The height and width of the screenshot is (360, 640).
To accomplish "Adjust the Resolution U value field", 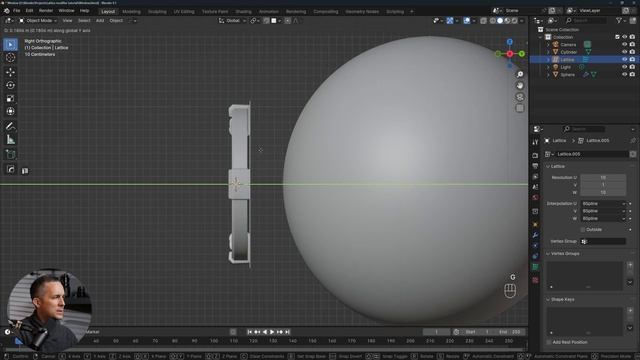I will click(x=603, y=178).
